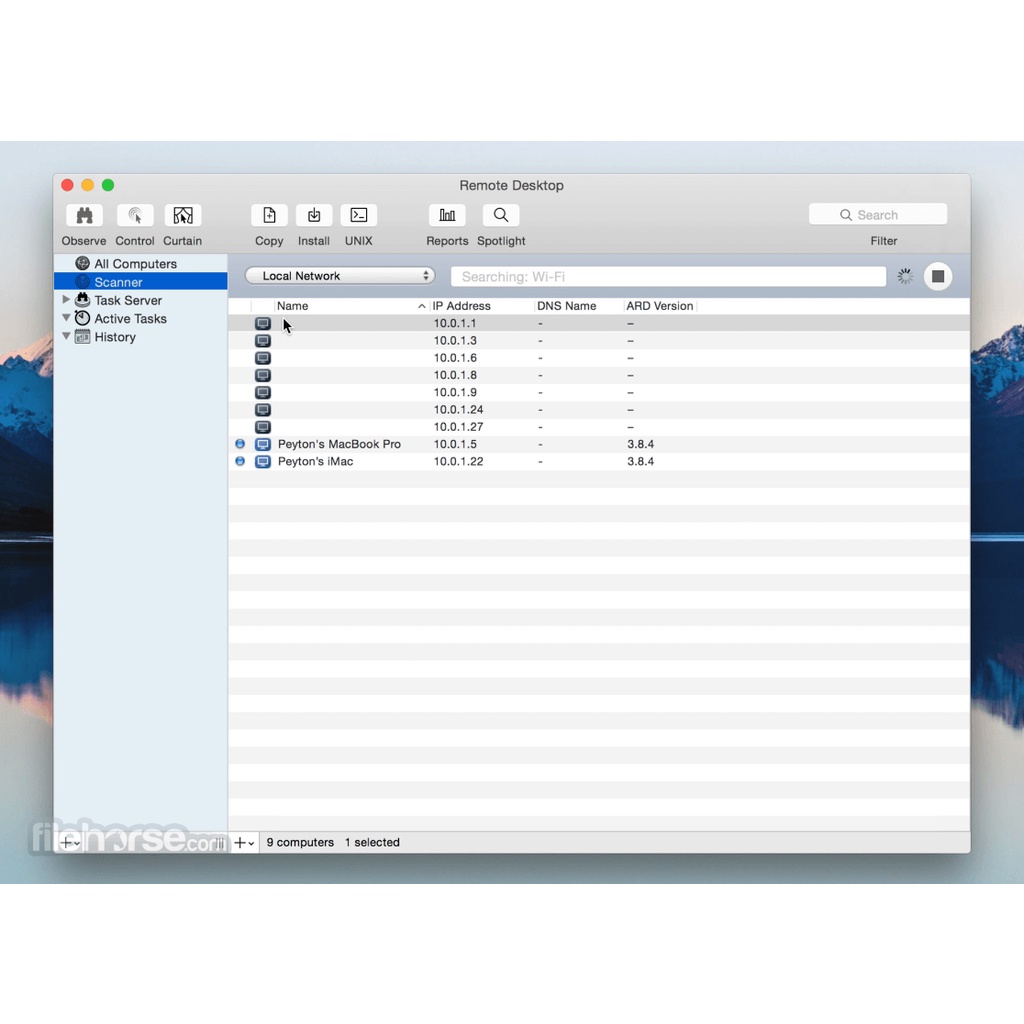
Task: Start a Spotlight search
Action: pos(501,216)
